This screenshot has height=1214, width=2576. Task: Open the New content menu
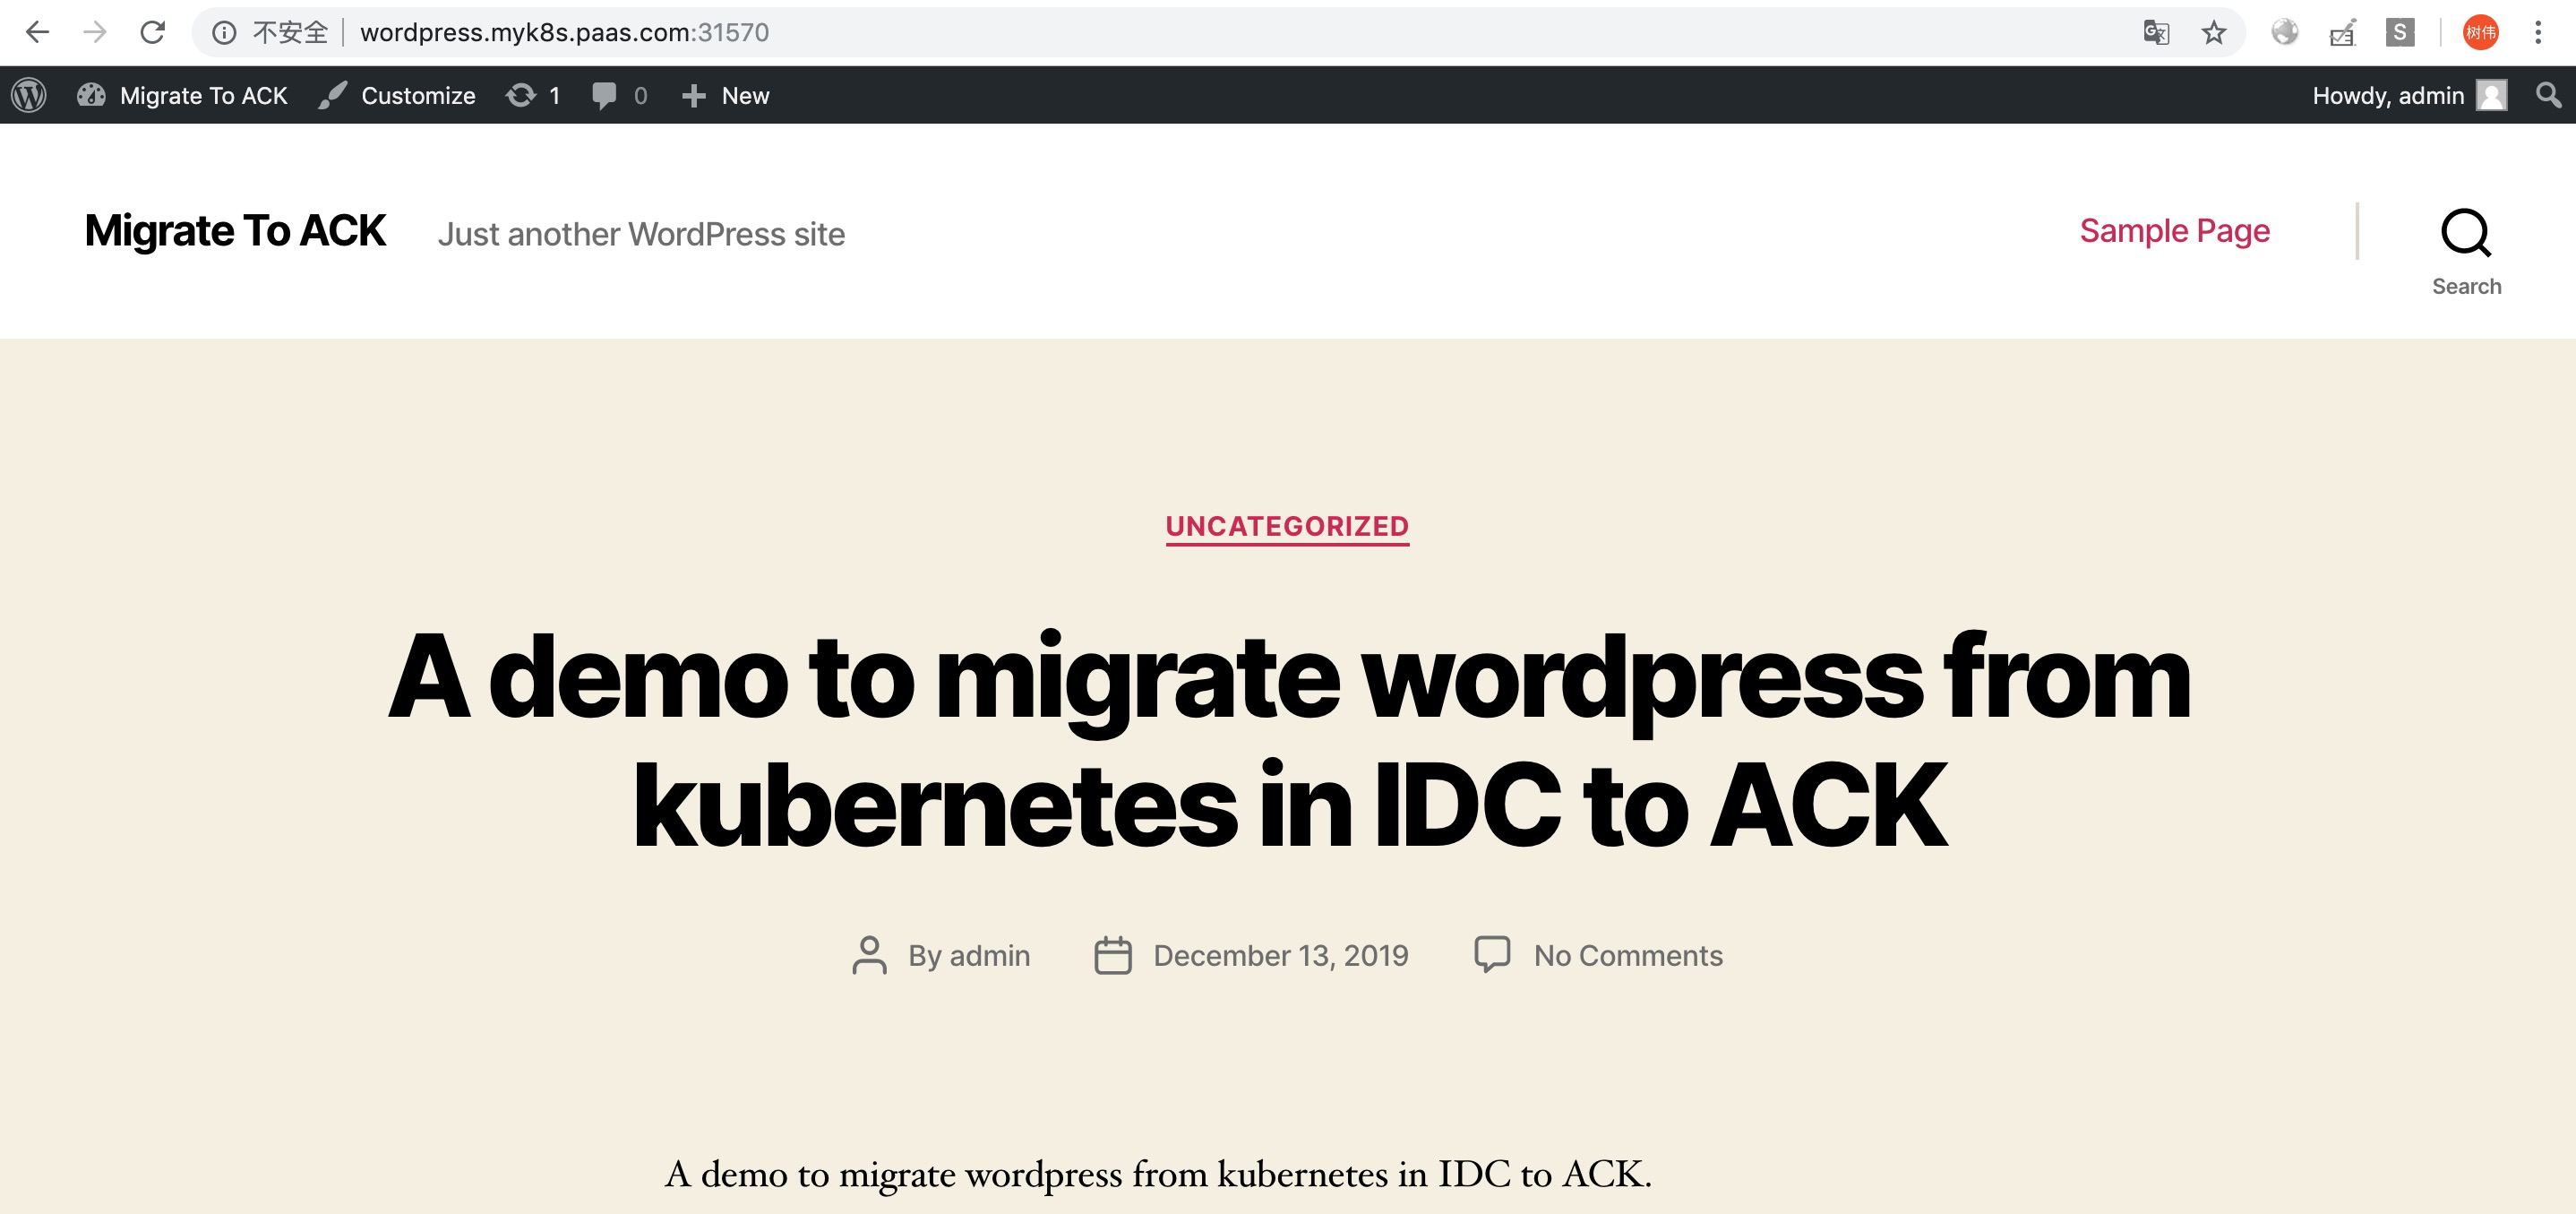pos(745,96)
